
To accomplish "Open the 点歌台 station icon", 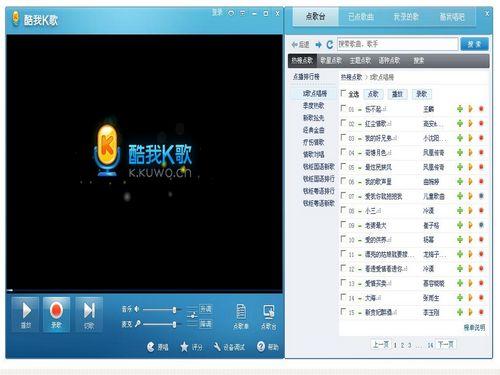I will click(268, 317).
